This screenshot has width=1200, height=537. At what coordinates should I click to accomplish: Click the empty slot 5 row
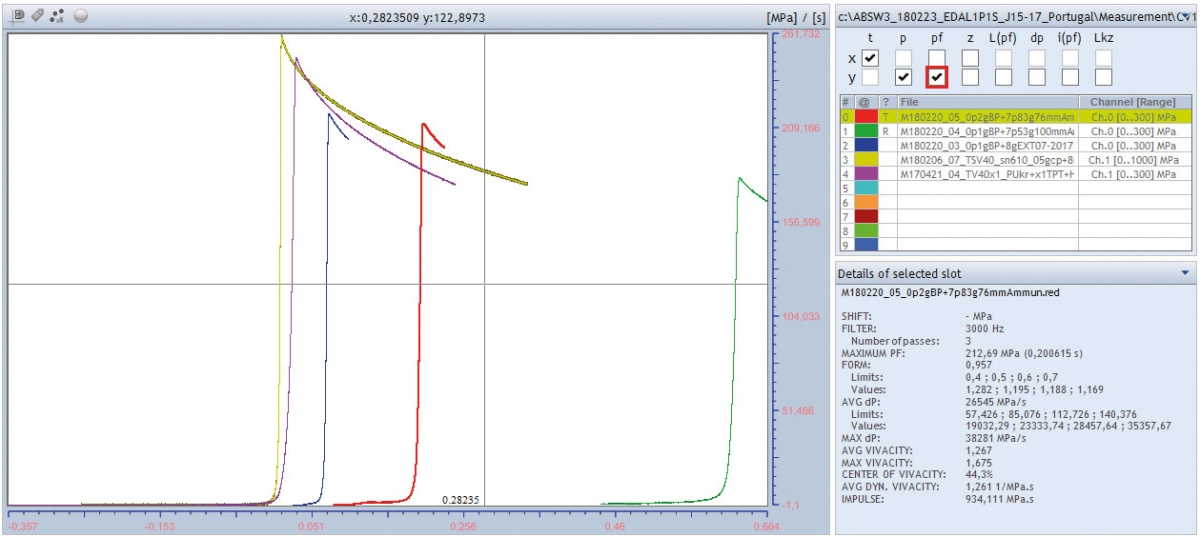986,188
